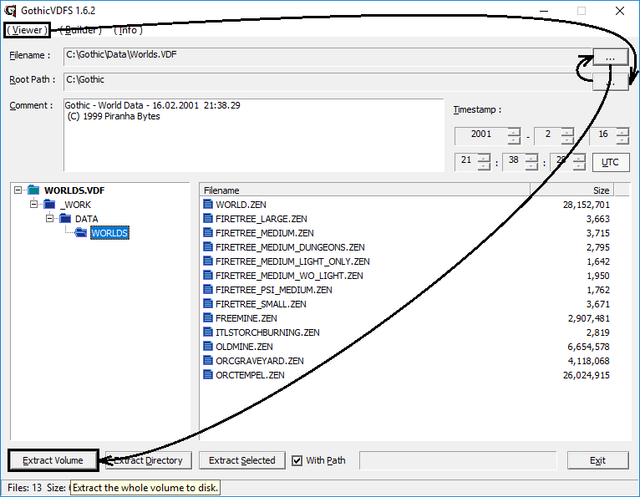
Task: Select the FIRETREE_MEDIUM_LIGHT_ONLY.ZEN file icon
Action: (x=208, y=261)
